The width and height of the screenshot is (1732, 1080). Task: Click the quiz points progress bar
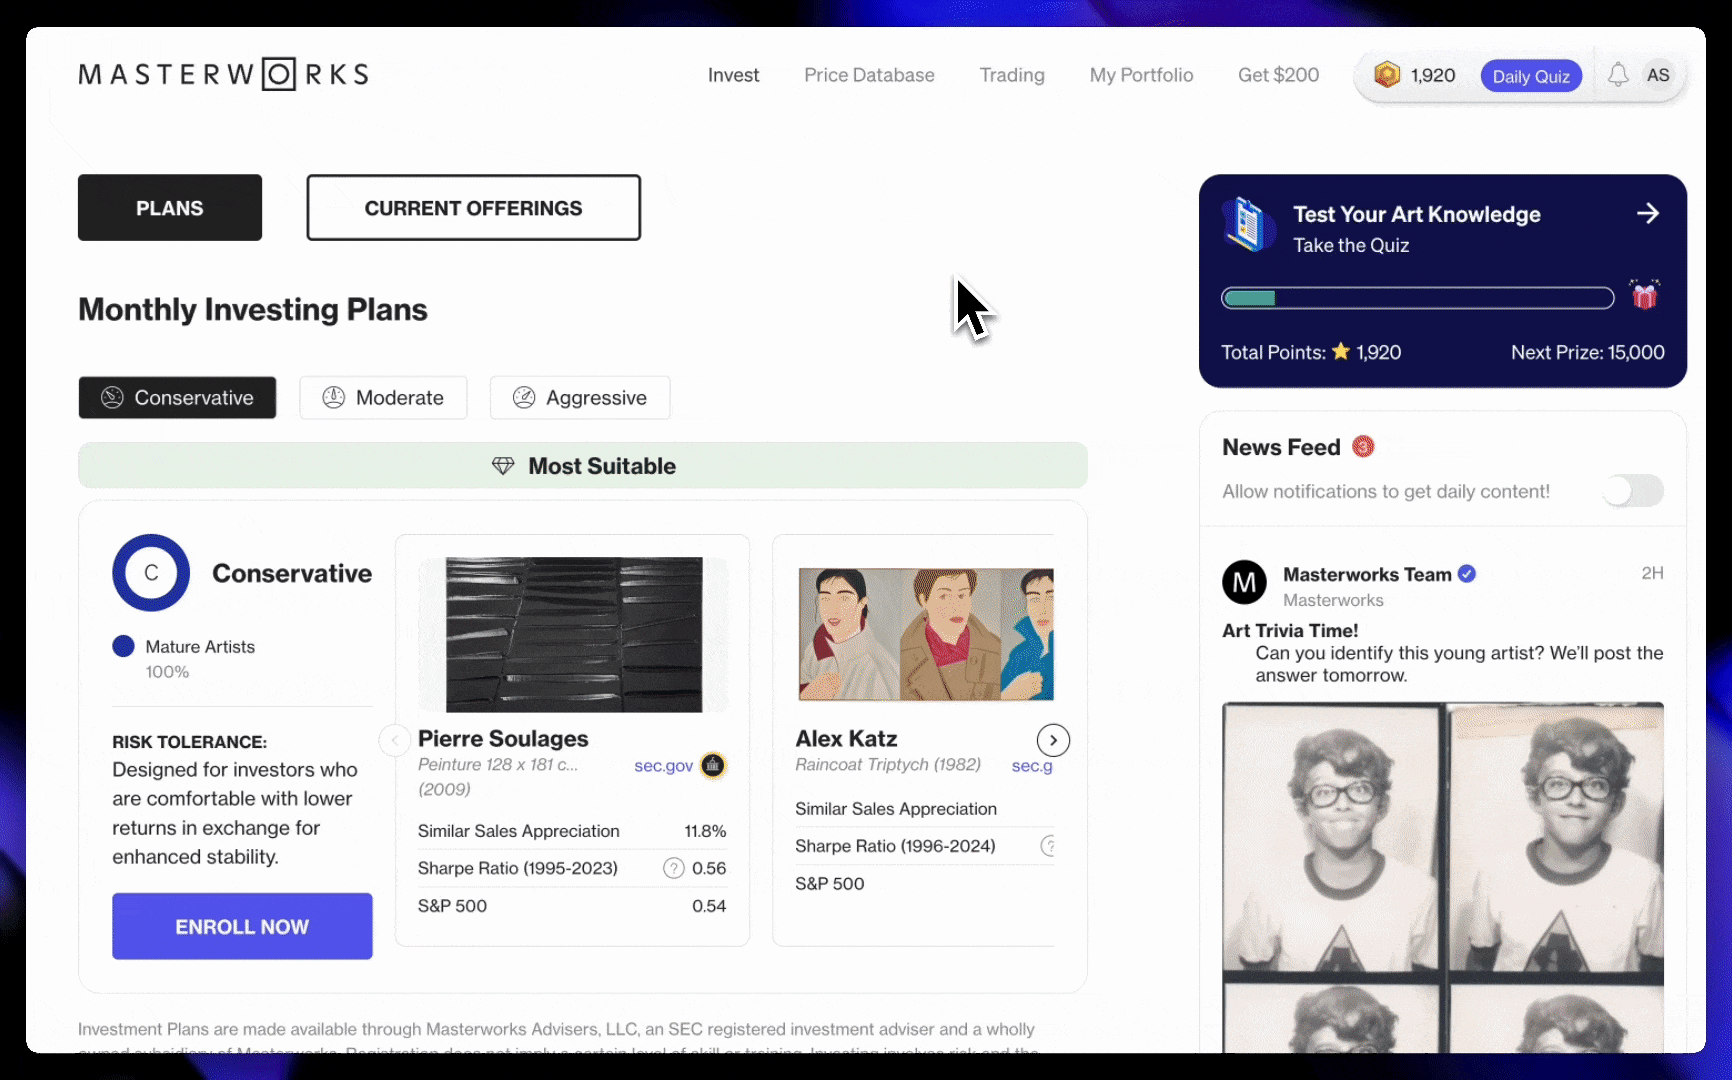(x=1417, y=298)
